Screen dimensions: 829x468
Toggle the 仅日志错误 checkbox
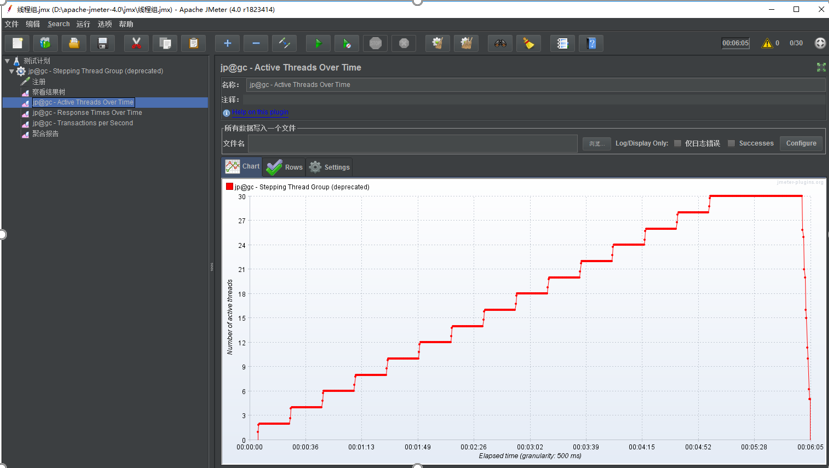pyautogui.click(x=677, y=143)
